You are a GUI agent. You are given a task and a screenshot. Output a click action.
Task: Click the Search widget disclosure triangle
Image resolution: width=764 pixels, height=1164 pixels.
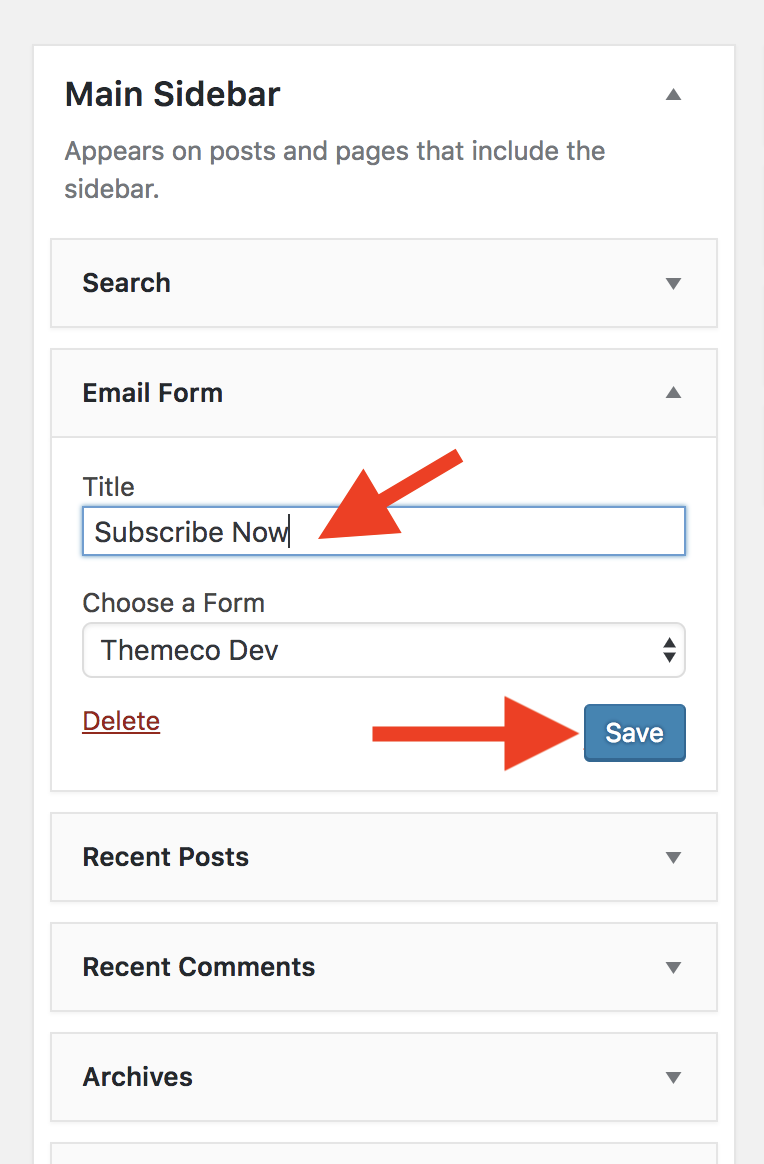click(x=673, y=284)
